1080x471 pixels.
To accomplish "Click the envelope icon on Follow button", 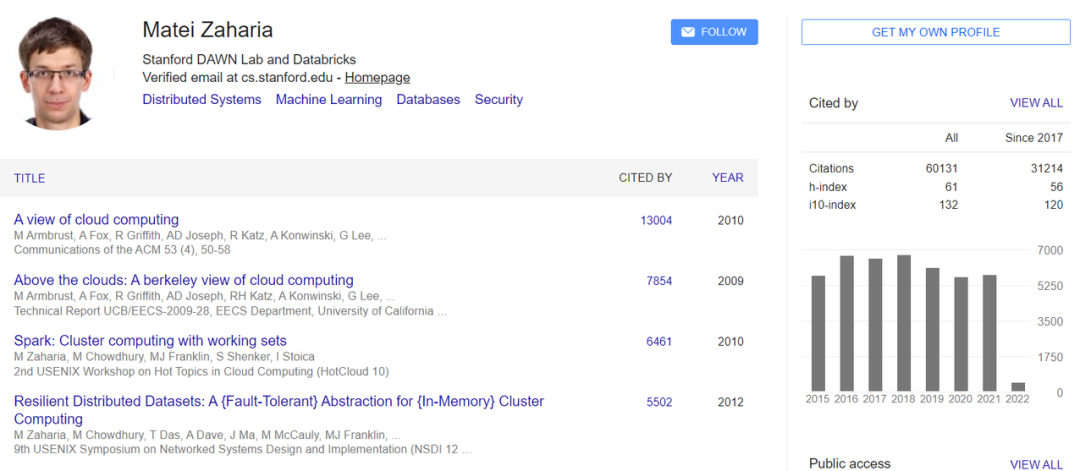I will coord(688,32).
